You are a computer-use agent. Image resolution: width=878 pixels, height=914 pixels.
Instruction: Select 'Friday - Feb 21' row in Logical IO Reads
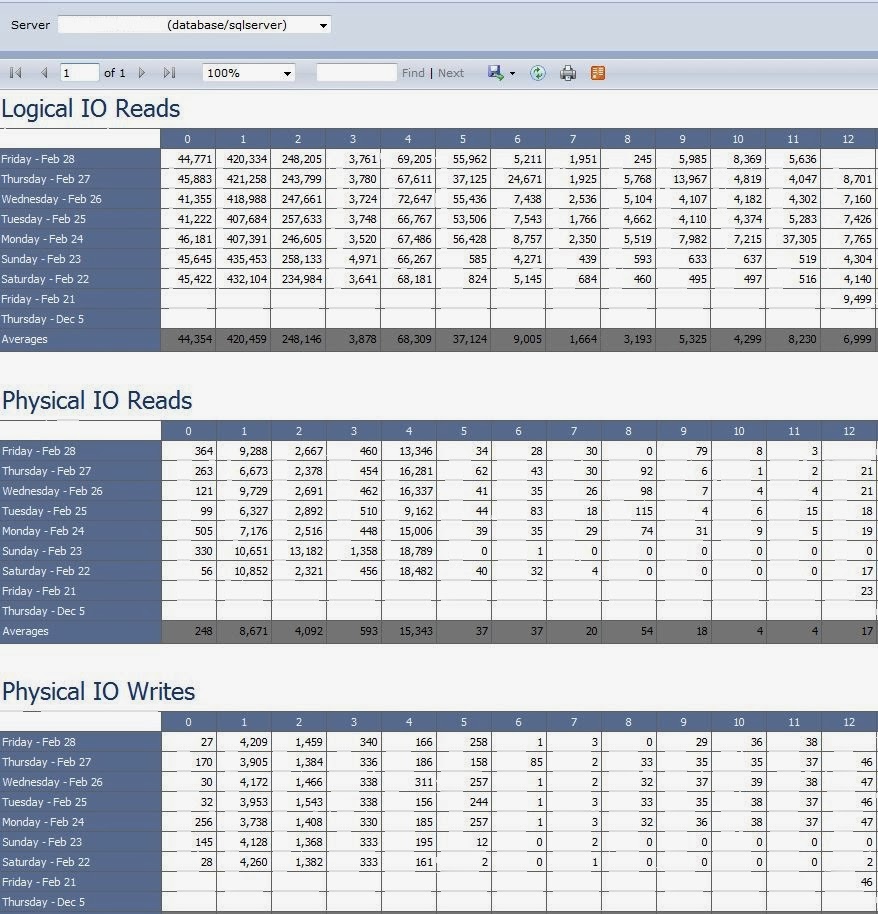pos(80,299)
